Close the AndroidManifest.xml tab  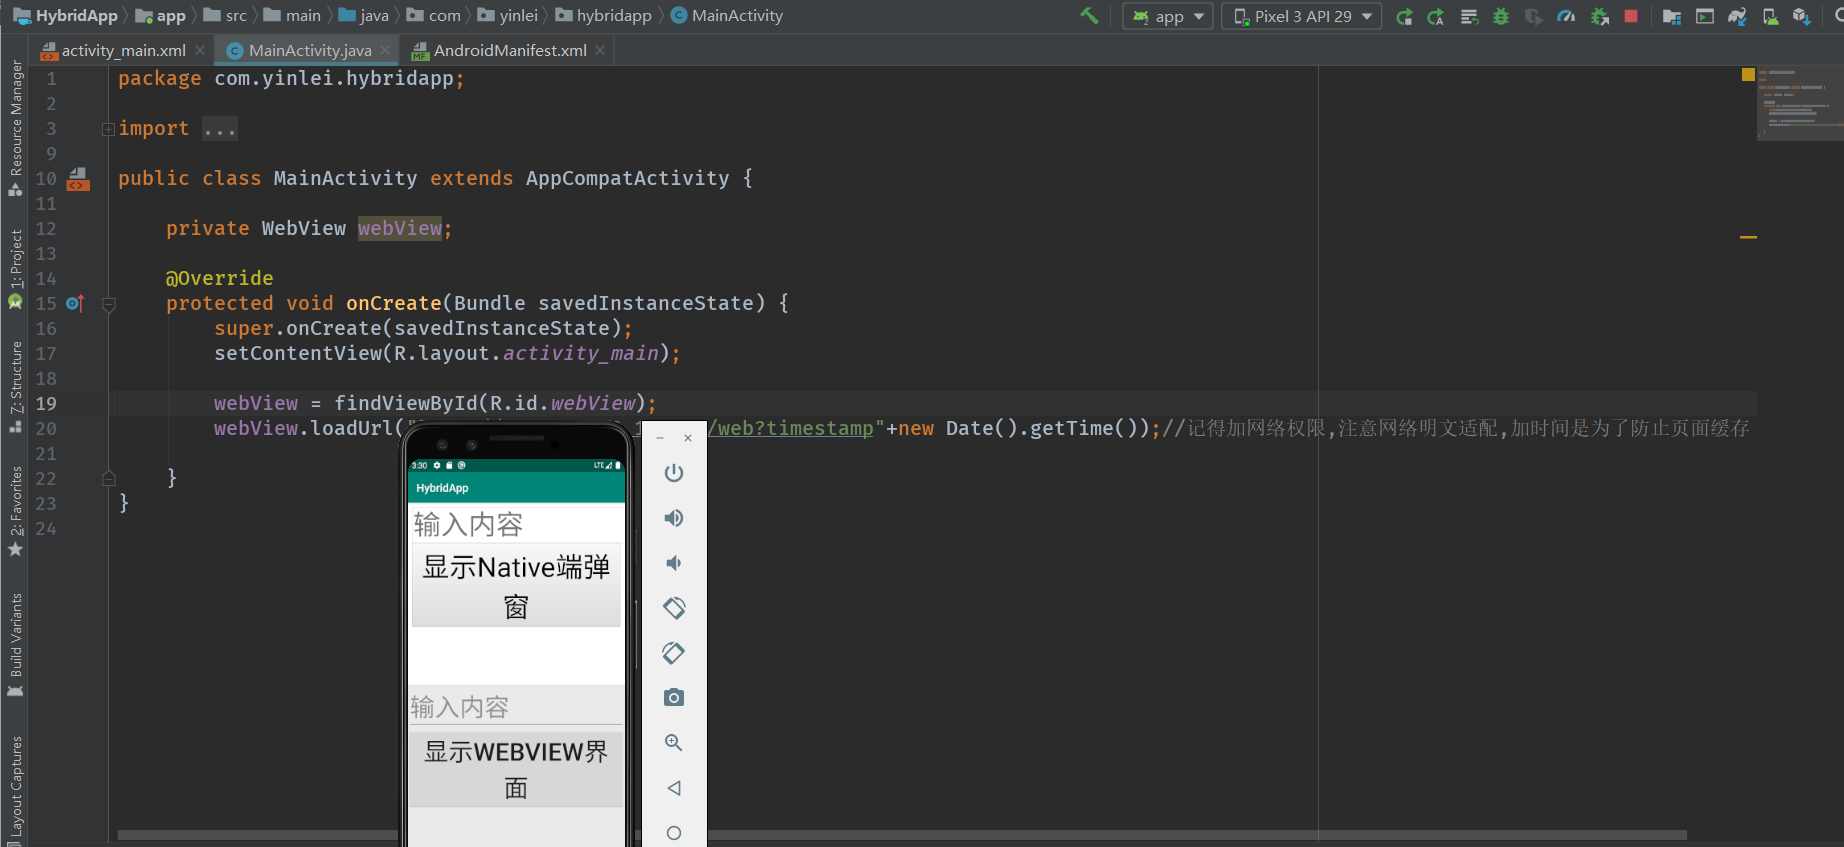[599, 50]
